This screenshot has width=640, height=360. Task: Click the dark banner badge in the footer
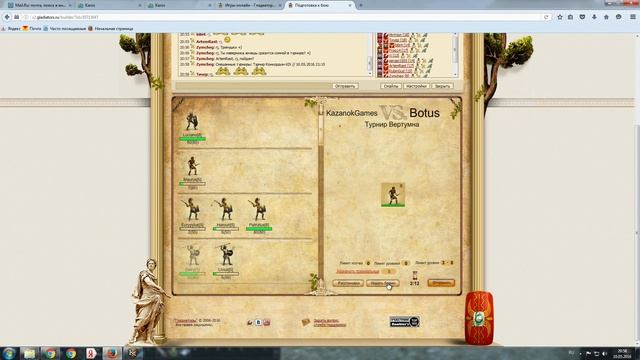(x=404, y=322)
